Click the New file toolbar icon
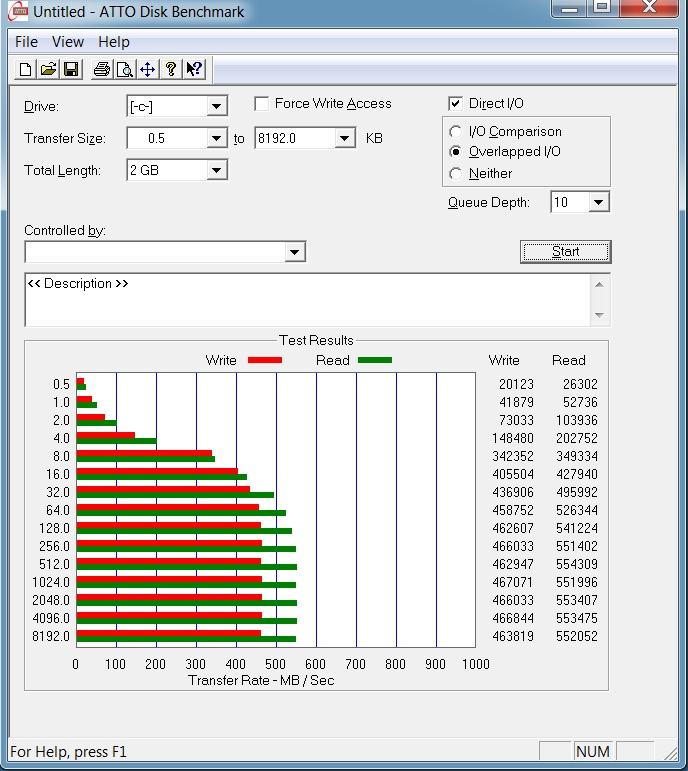 pos(24,69)
